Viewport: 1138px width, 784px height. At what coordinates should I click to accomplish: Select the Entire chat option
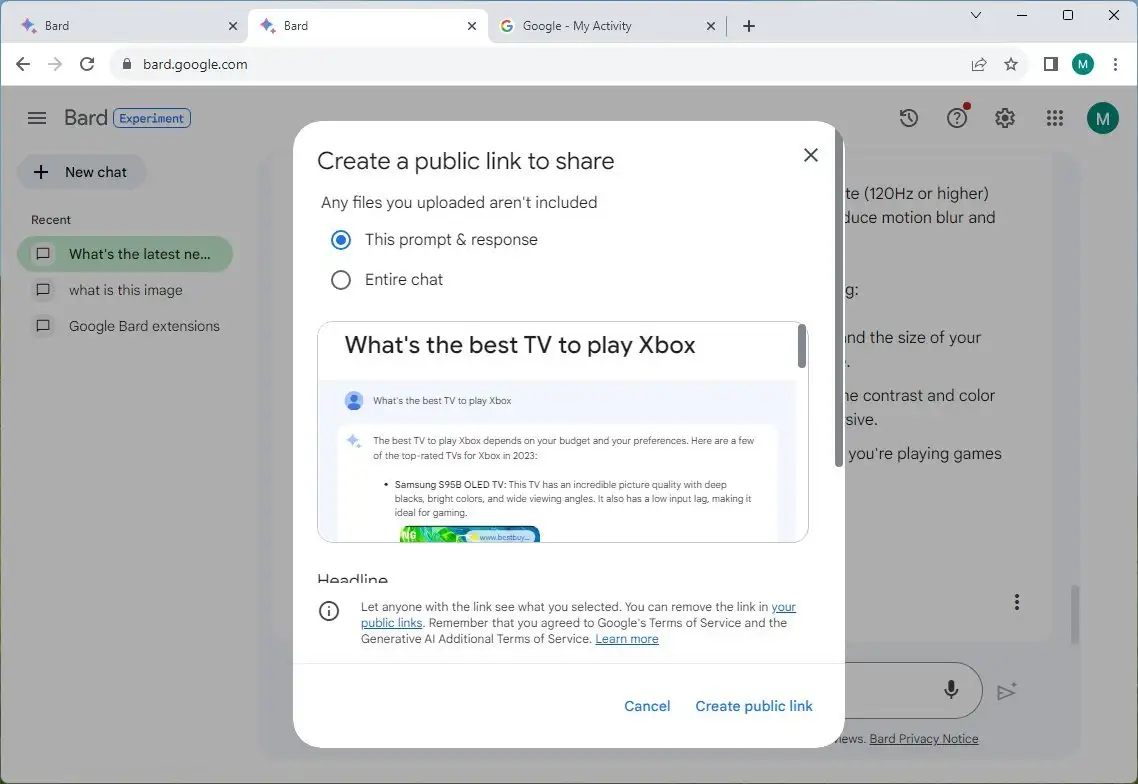[x=340, y=279]
